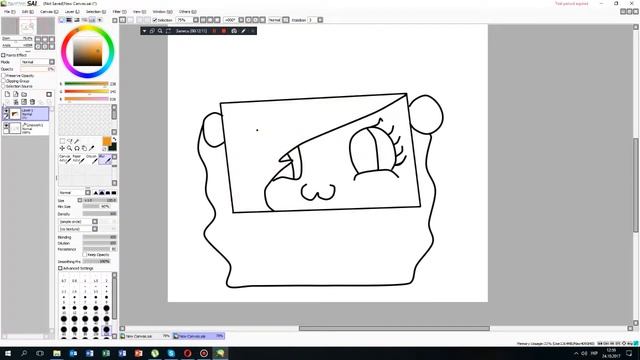
Task: Select the Eyedropper color picker tool
Action: [x=92, y=148]
